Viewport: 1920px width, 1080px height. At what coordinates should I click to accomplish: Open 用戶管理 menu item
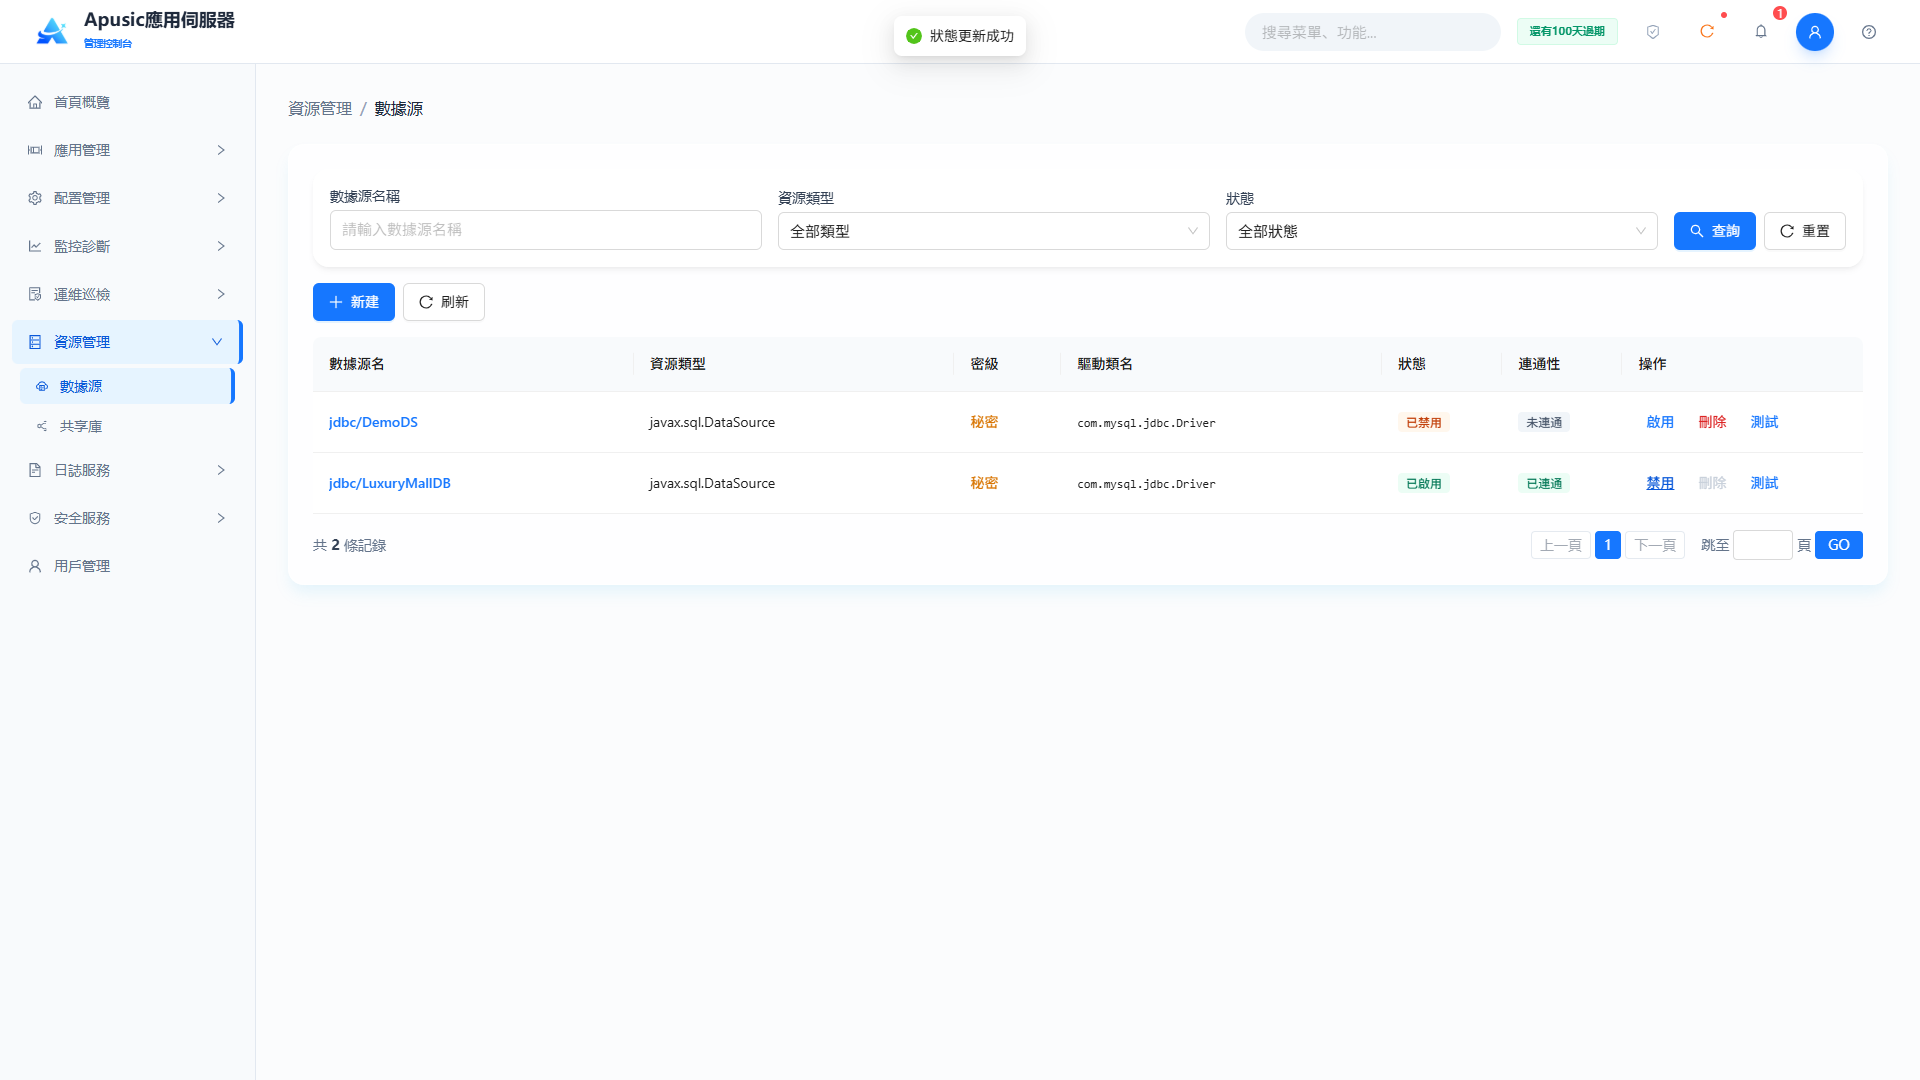127,566
